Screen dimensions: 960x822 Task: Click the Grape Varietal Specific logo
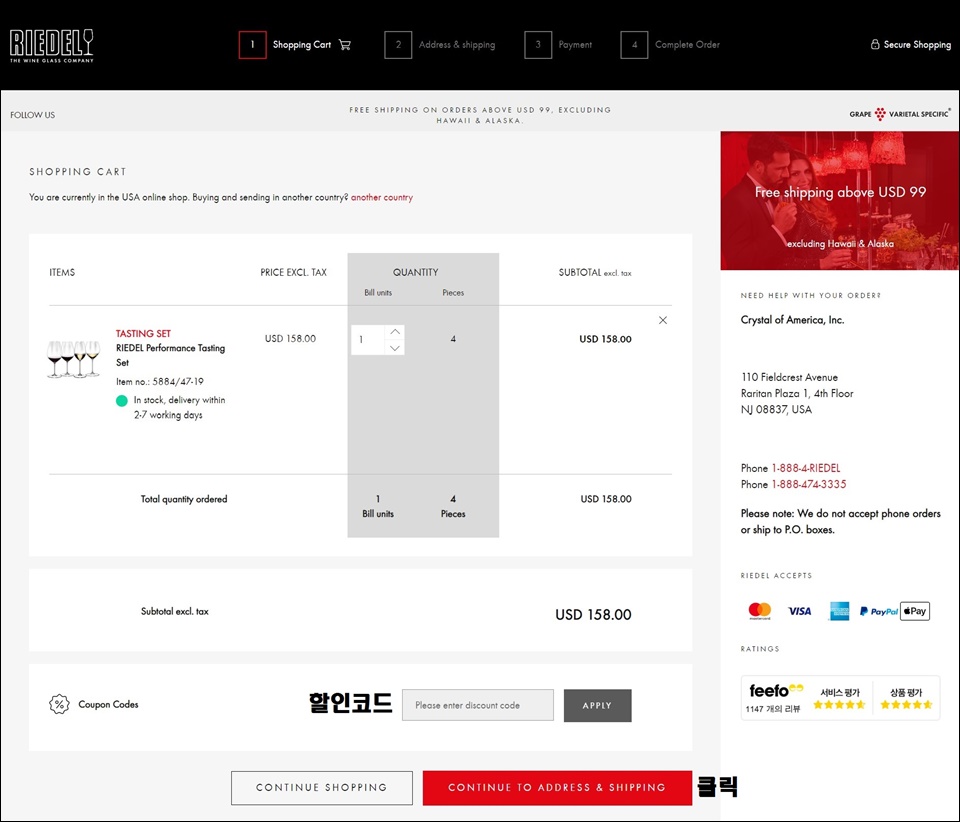899,114
